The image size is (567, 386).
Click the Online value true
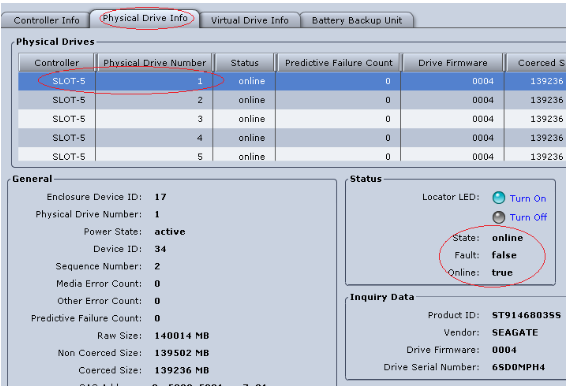point(502,272)
